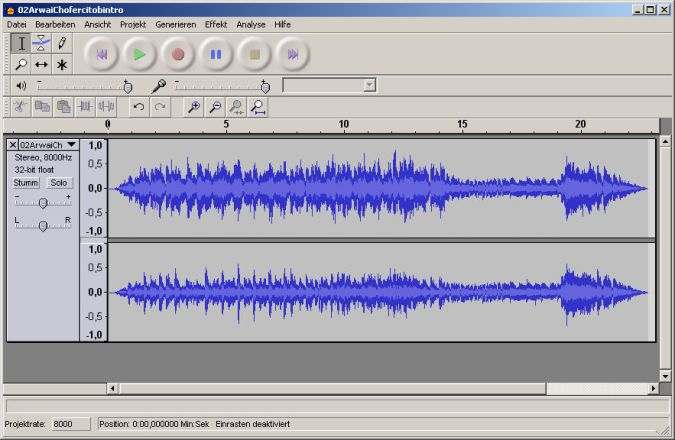Open the Bearbeiten menu

point(55,25)
